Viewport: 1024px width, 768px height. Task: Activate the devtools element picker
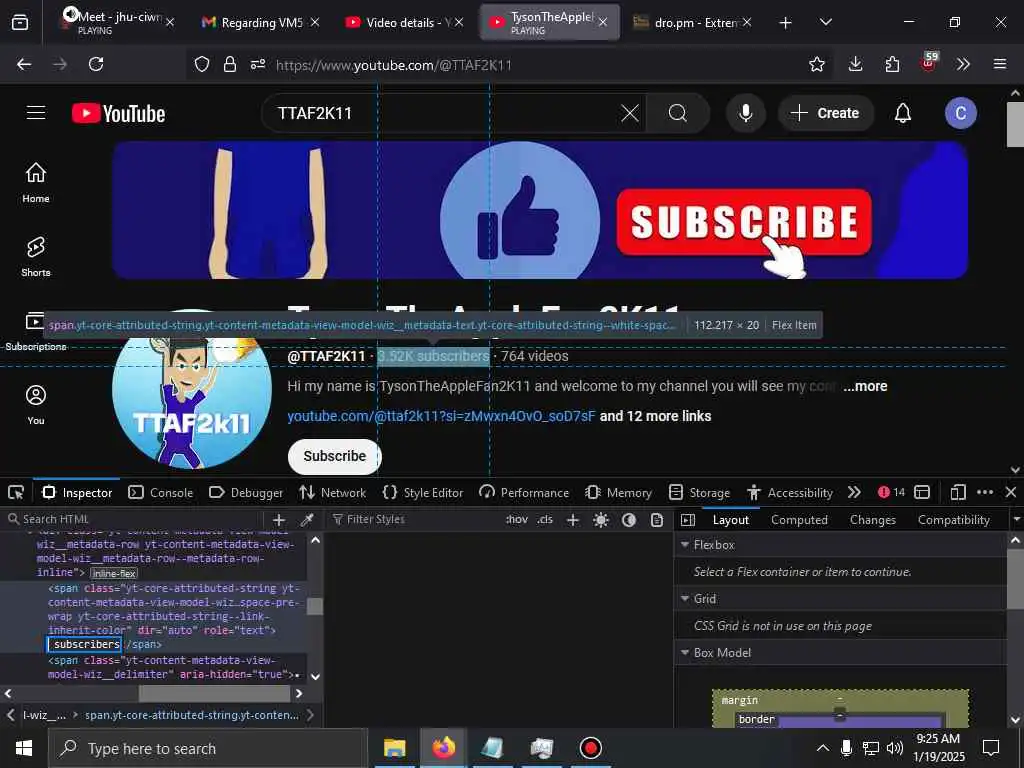[x=16, y=492]
